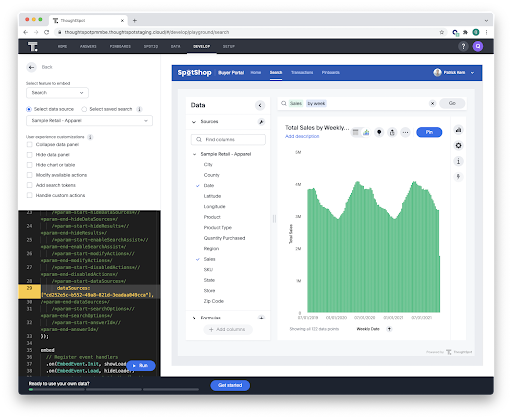The image size is (512, 419).
Task: Collapse the Data panel with the chevron button
Action: pyautogui.click(x=260, y=105)
